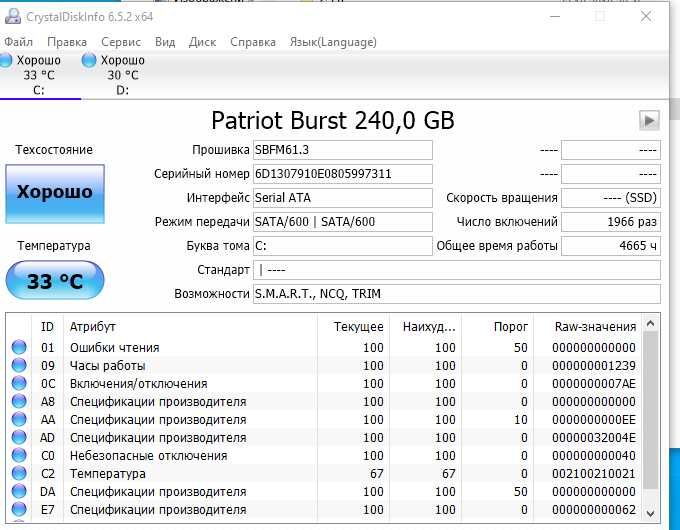Click the Скорость вращения field (SSD)
The width and height of the screenshot is (680, 530).
point(611,198)
